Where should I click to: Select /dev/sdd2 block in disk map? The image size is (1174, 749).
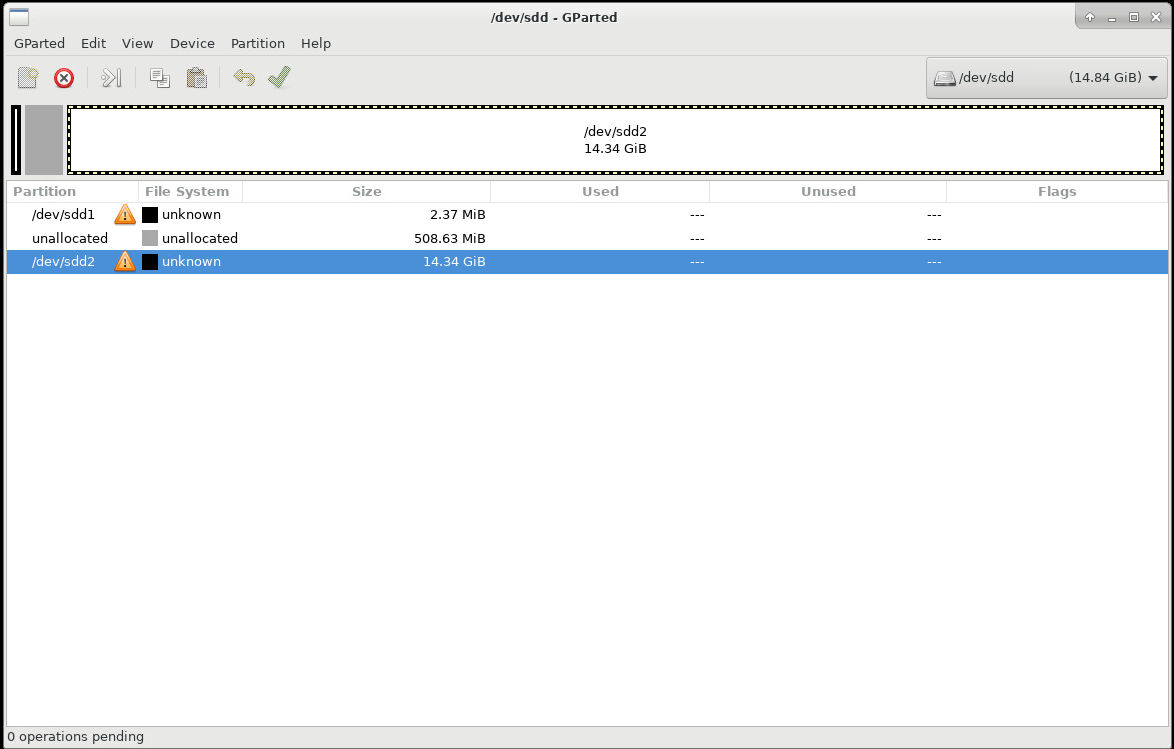tap(615, 140)
